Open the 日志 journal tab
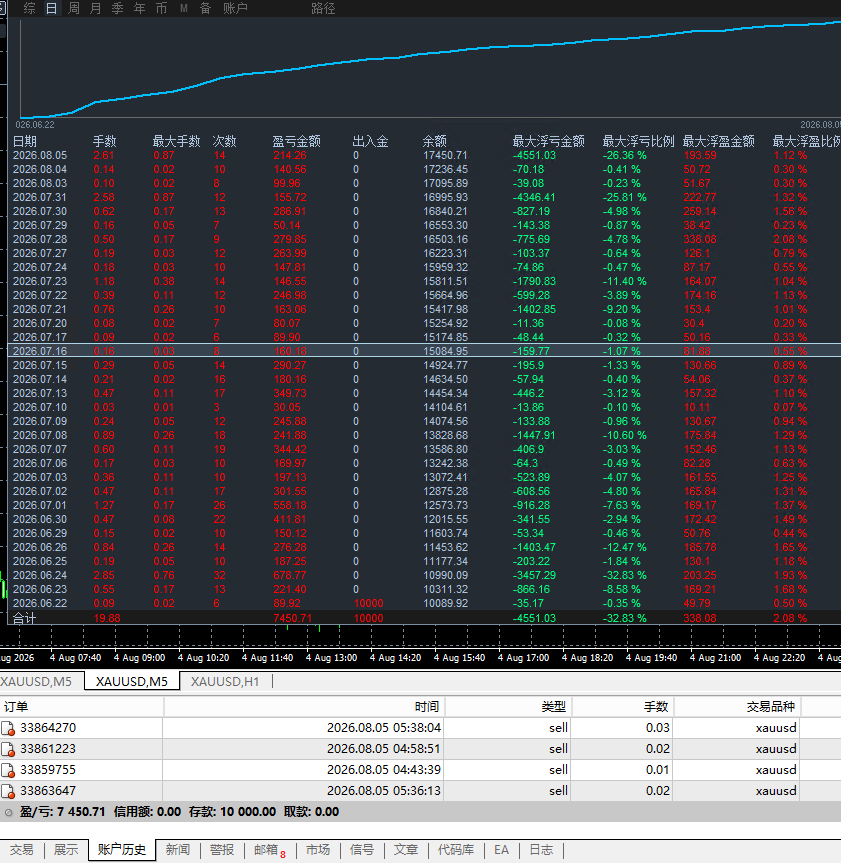This screenshot has width=841, height=864. click(x=541, y=850)
